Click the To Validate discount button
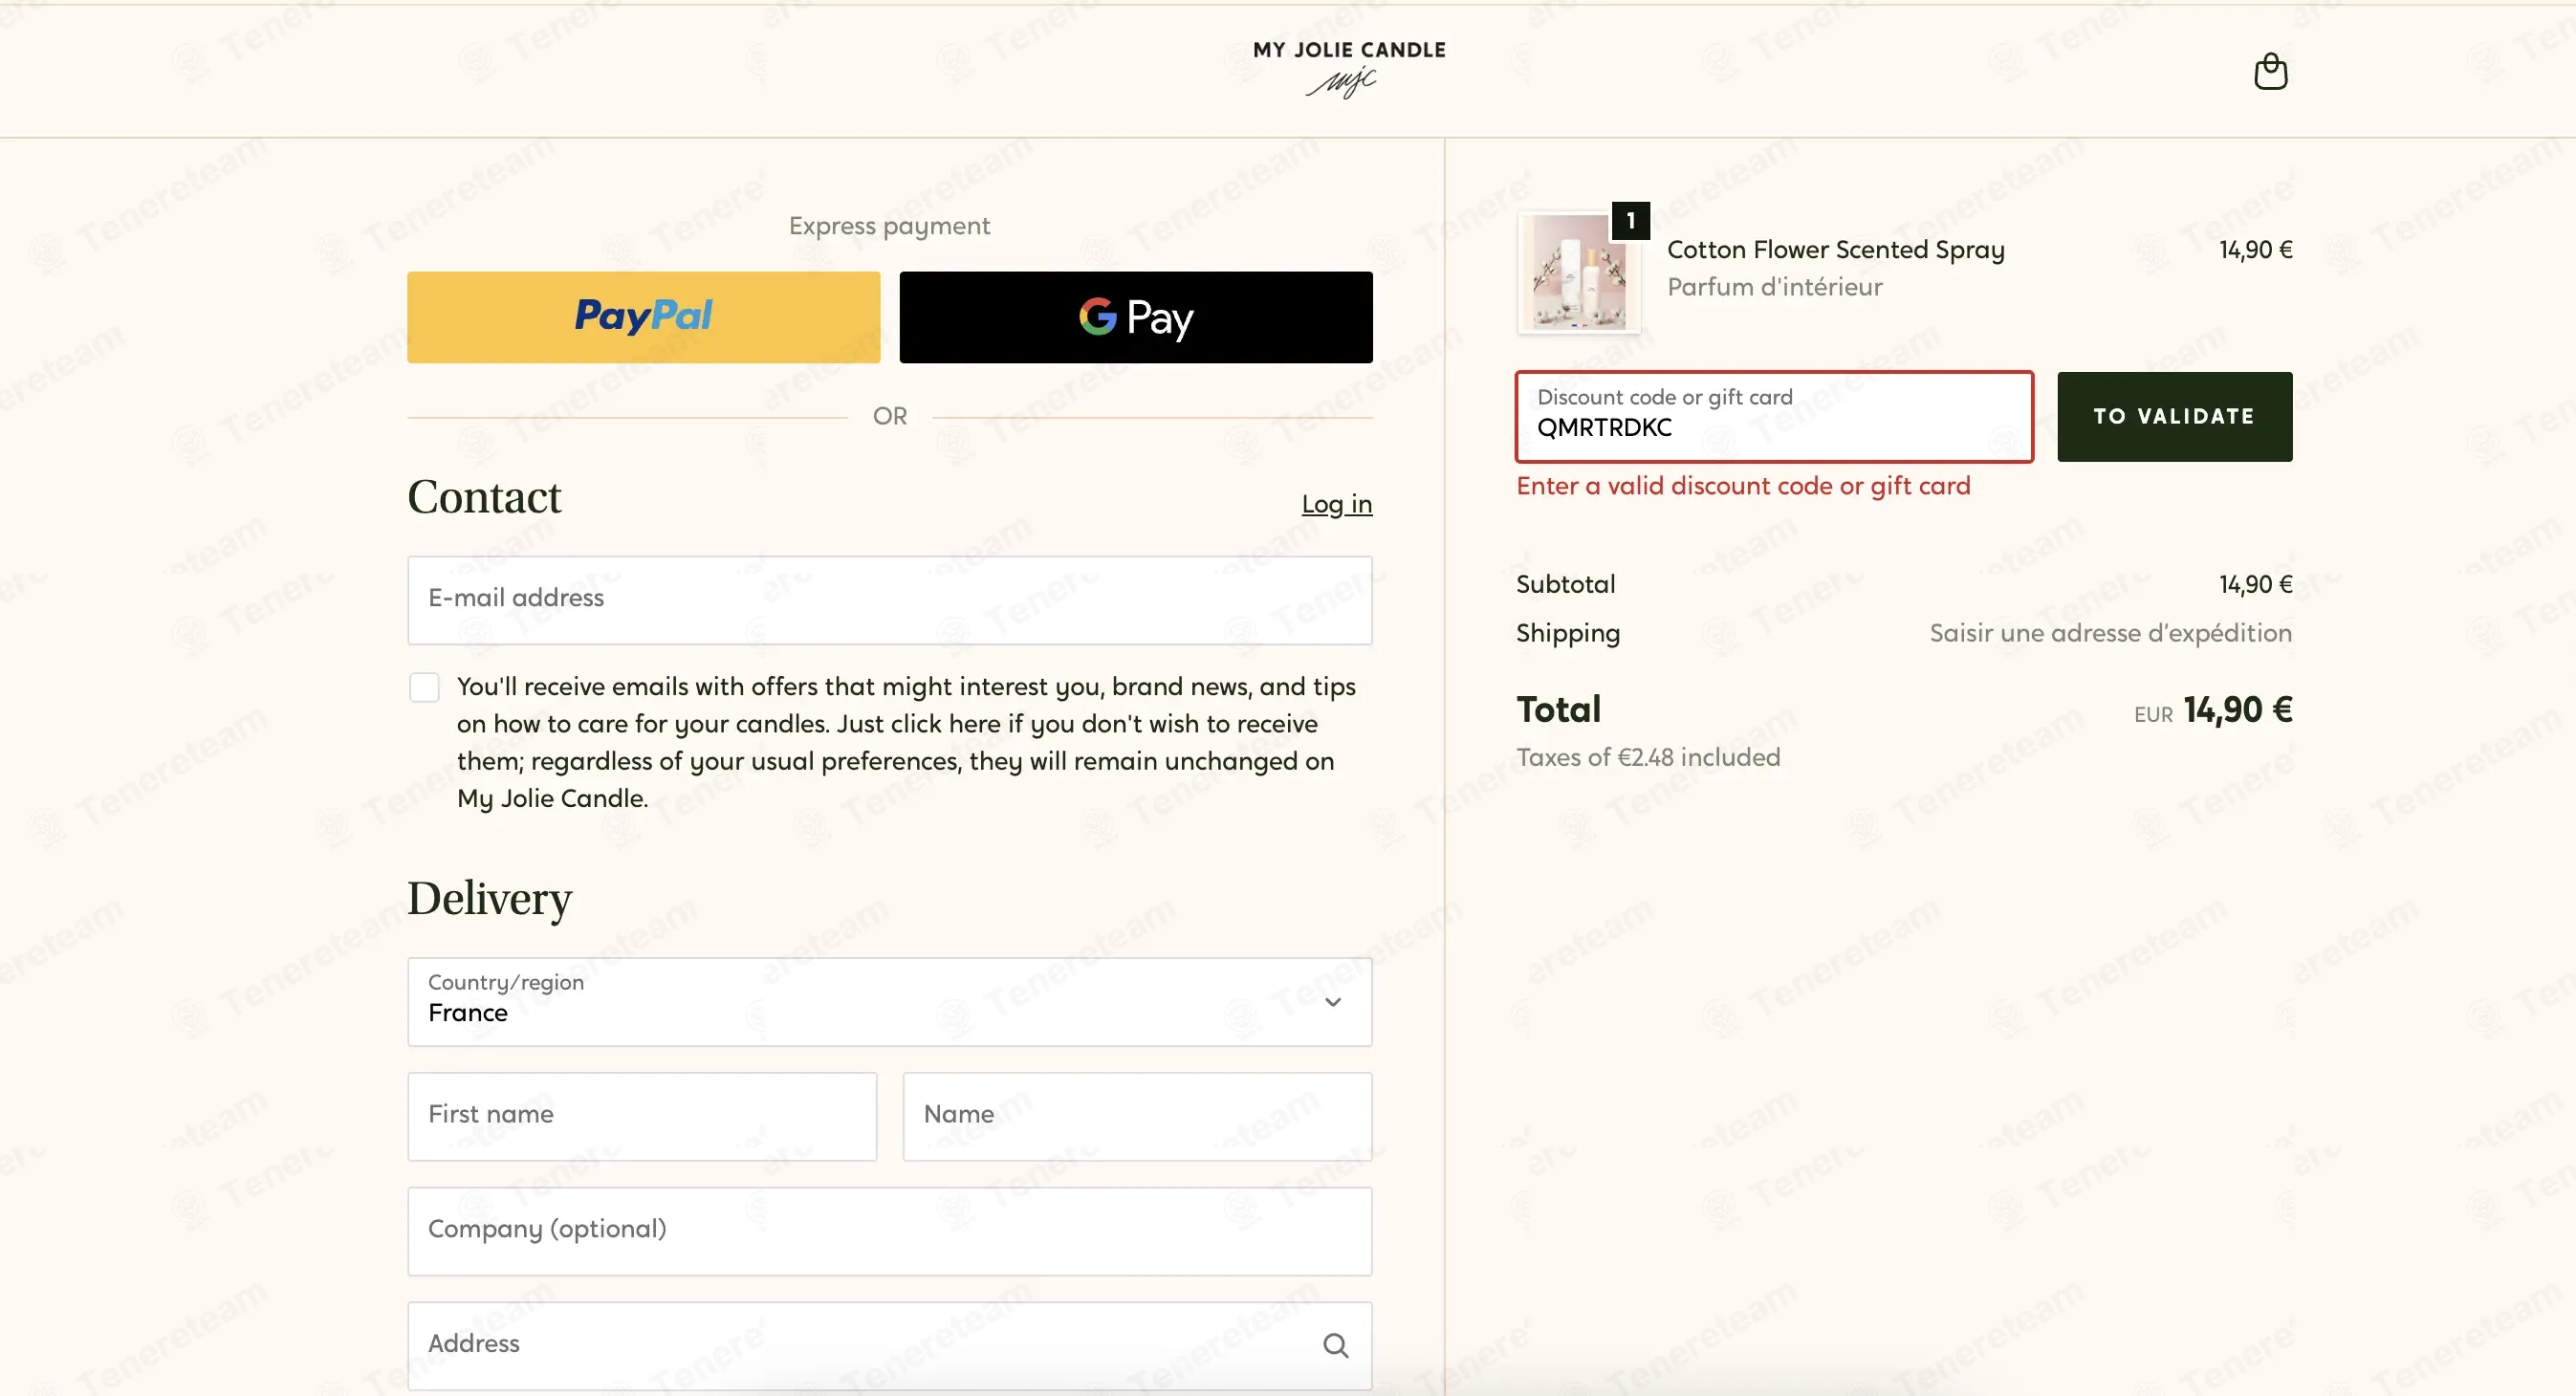The width and height of the screenshot is (2576, 1396). [x=2174, y=416]
